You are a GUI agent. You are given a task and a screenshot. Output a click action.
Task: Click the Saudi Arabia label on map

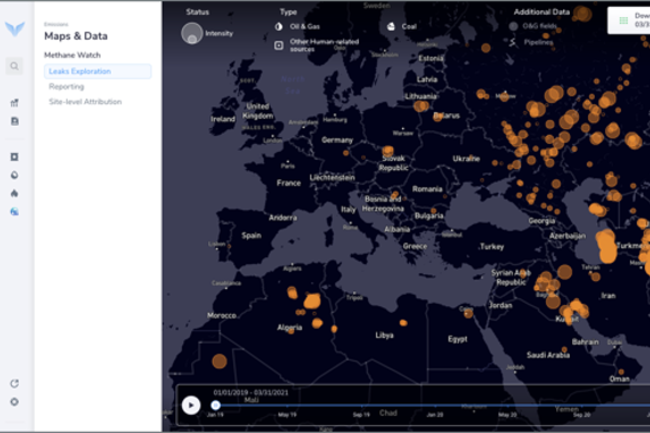548,355
